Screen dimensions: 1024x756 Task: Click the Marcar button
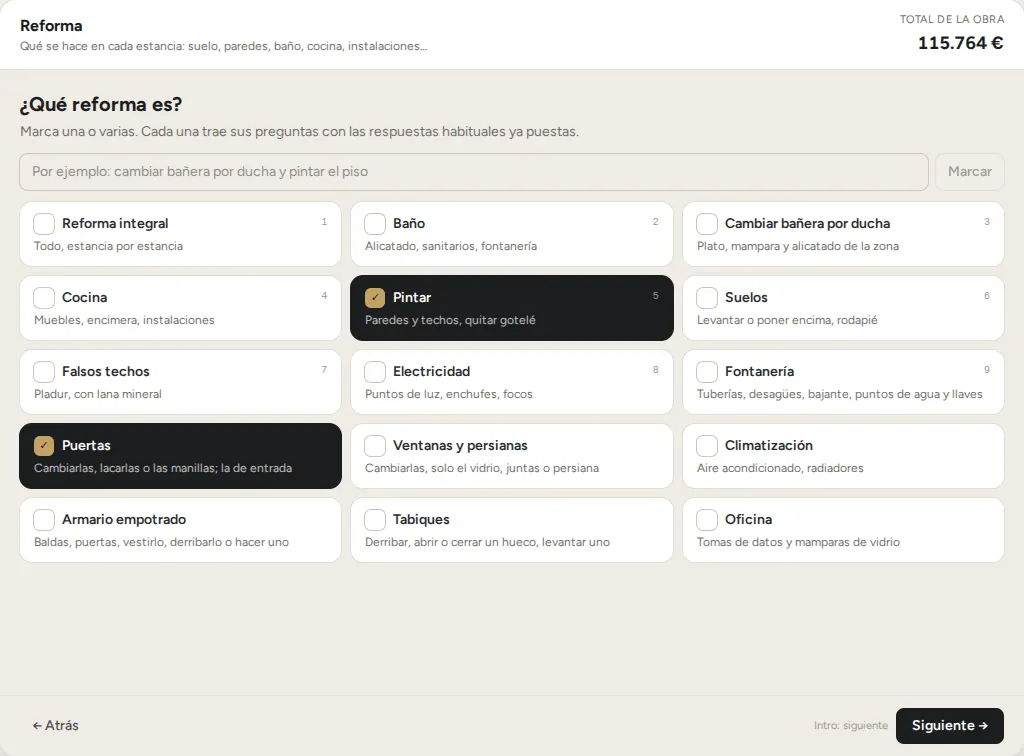point(970,172)
